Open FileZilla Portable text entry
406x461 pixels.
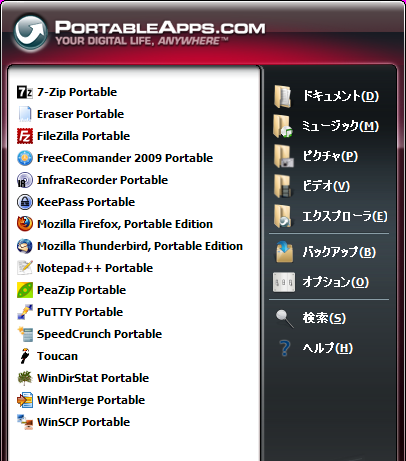[x=83, y=136]
